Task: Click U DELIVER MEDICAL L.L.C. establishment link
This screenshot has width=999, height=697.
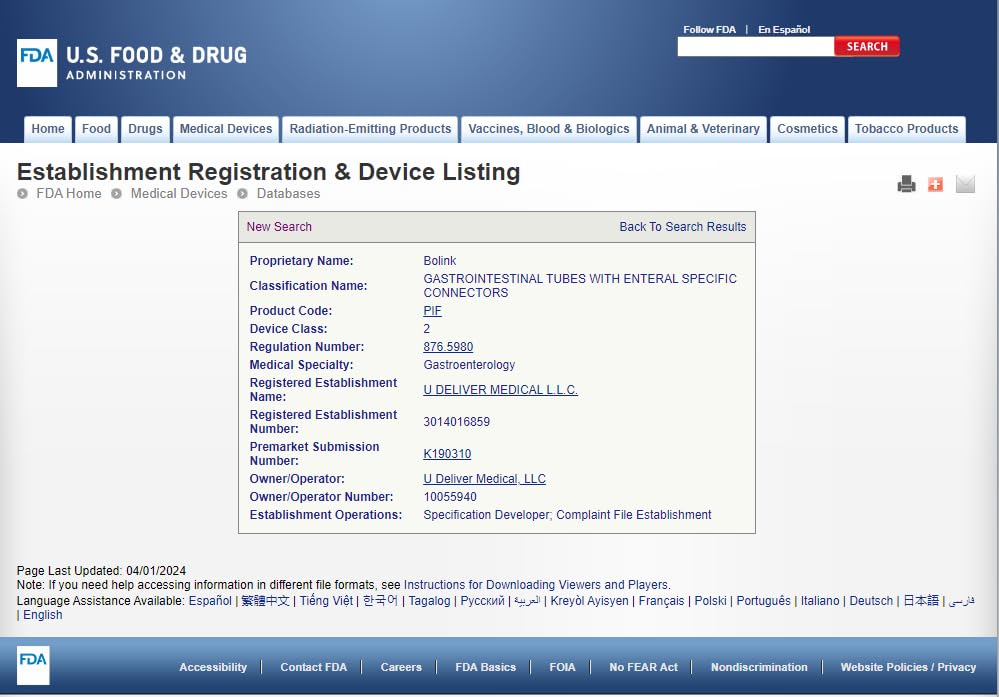Action: point(500,390)
